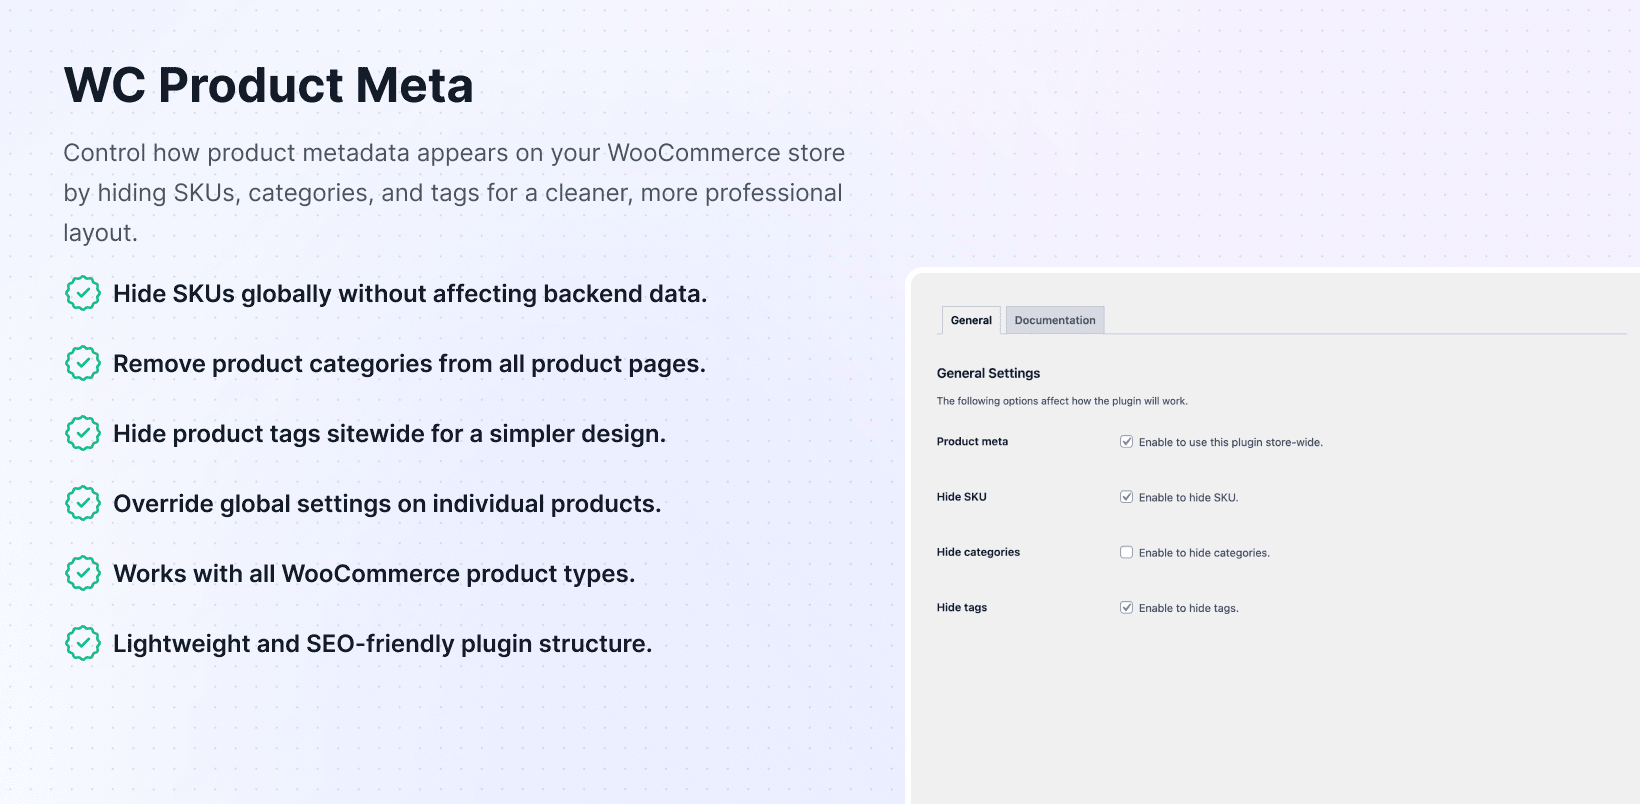Click the Product meta row label

tap(972, 441)
